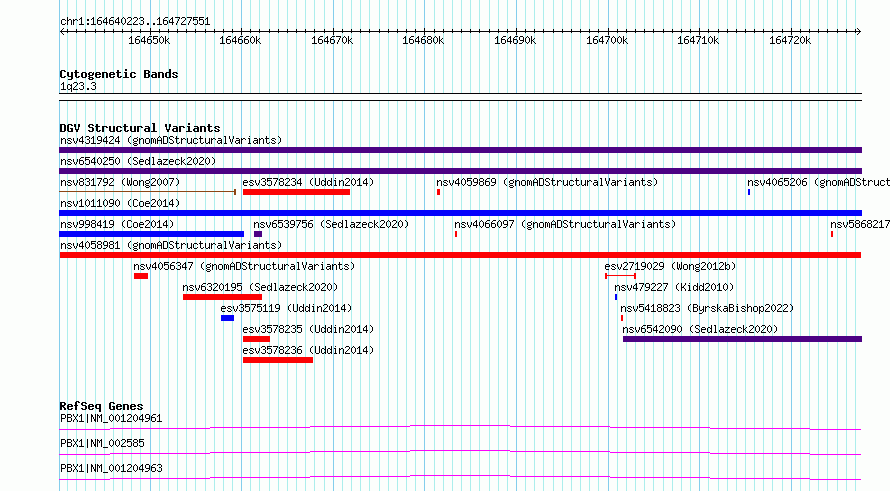Click the nsv6542090 Sedlazeck2020 label
This screenshot has width=890, height=491.
click(x=700, y=329)
